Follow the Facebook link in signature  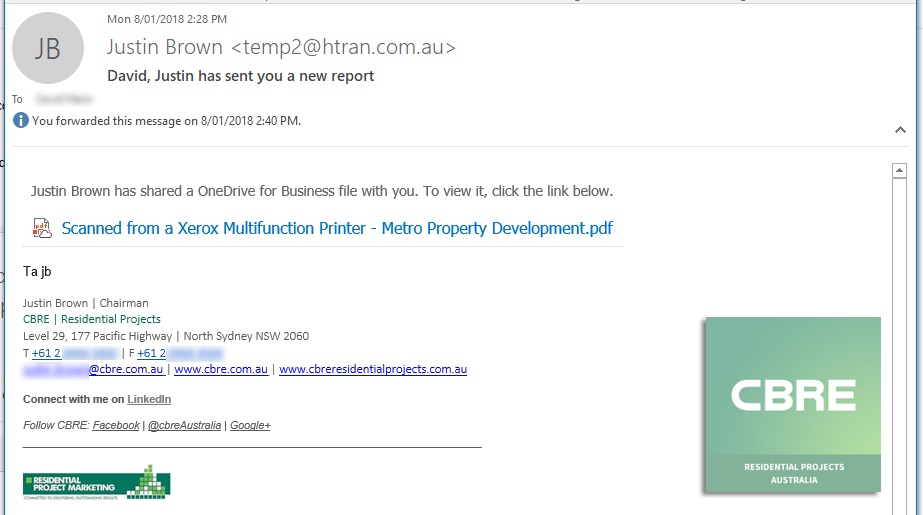click(116, 425)
